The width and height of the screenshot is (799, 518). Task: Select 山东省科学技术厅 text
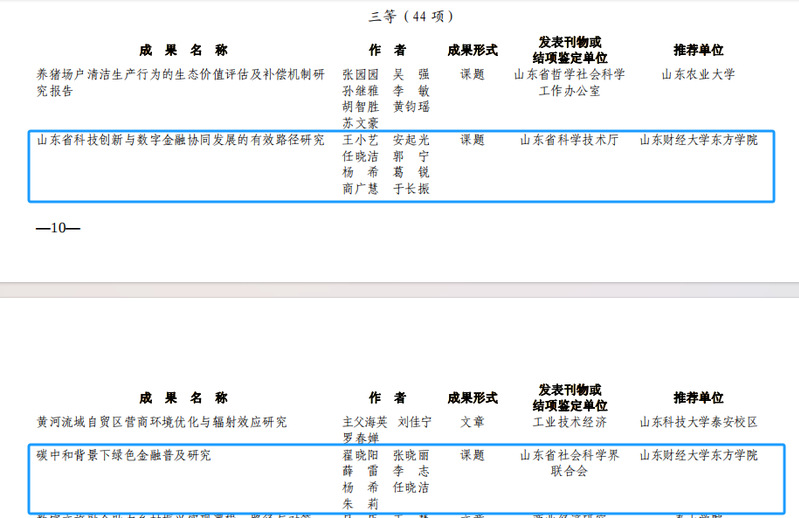tap(569, 140)
